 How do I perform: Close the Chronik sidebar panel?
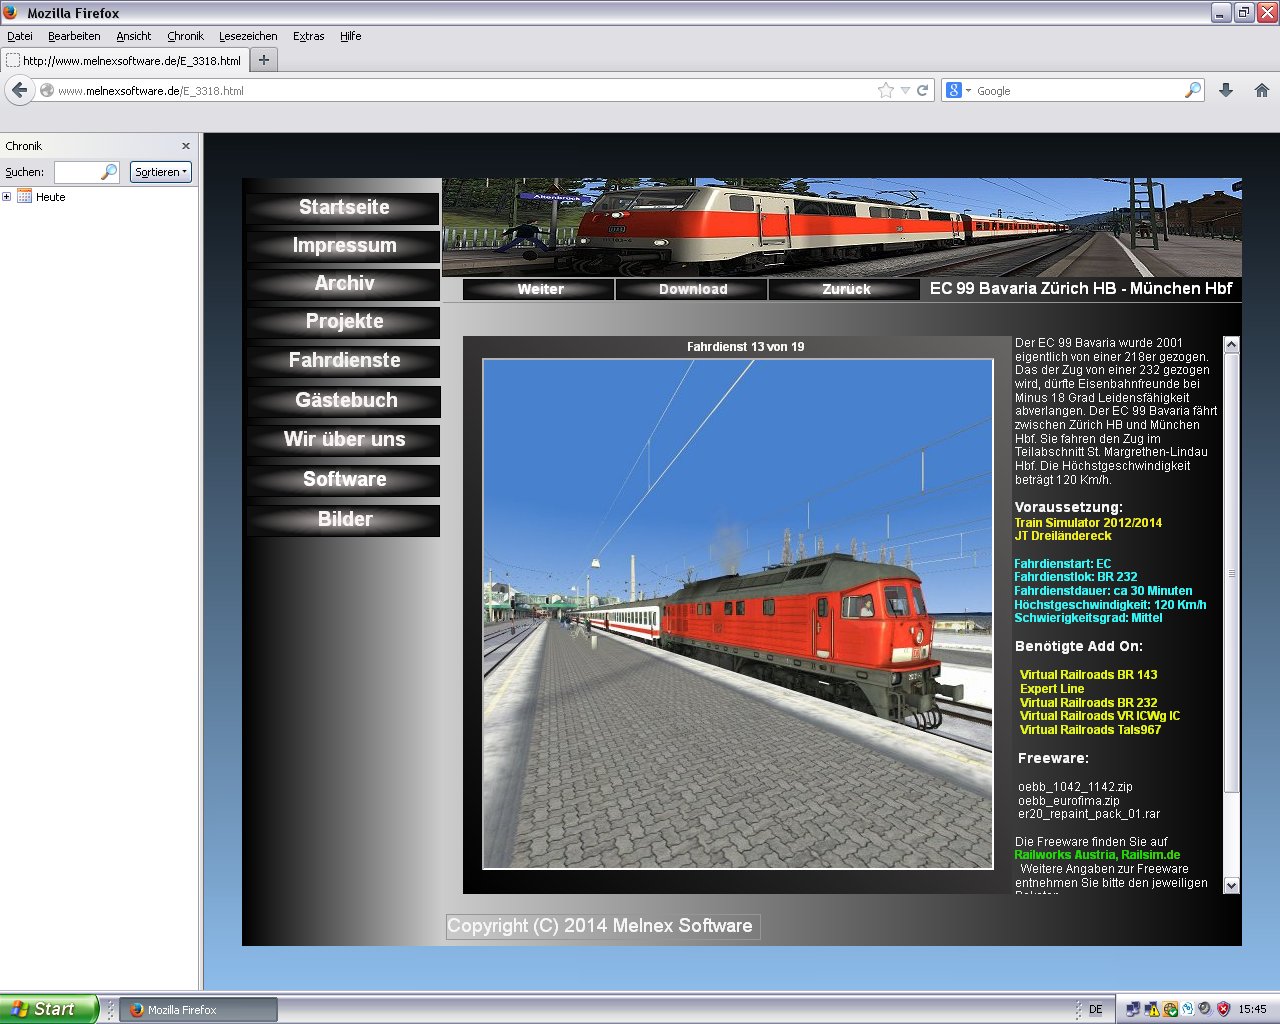coord(186,146)
